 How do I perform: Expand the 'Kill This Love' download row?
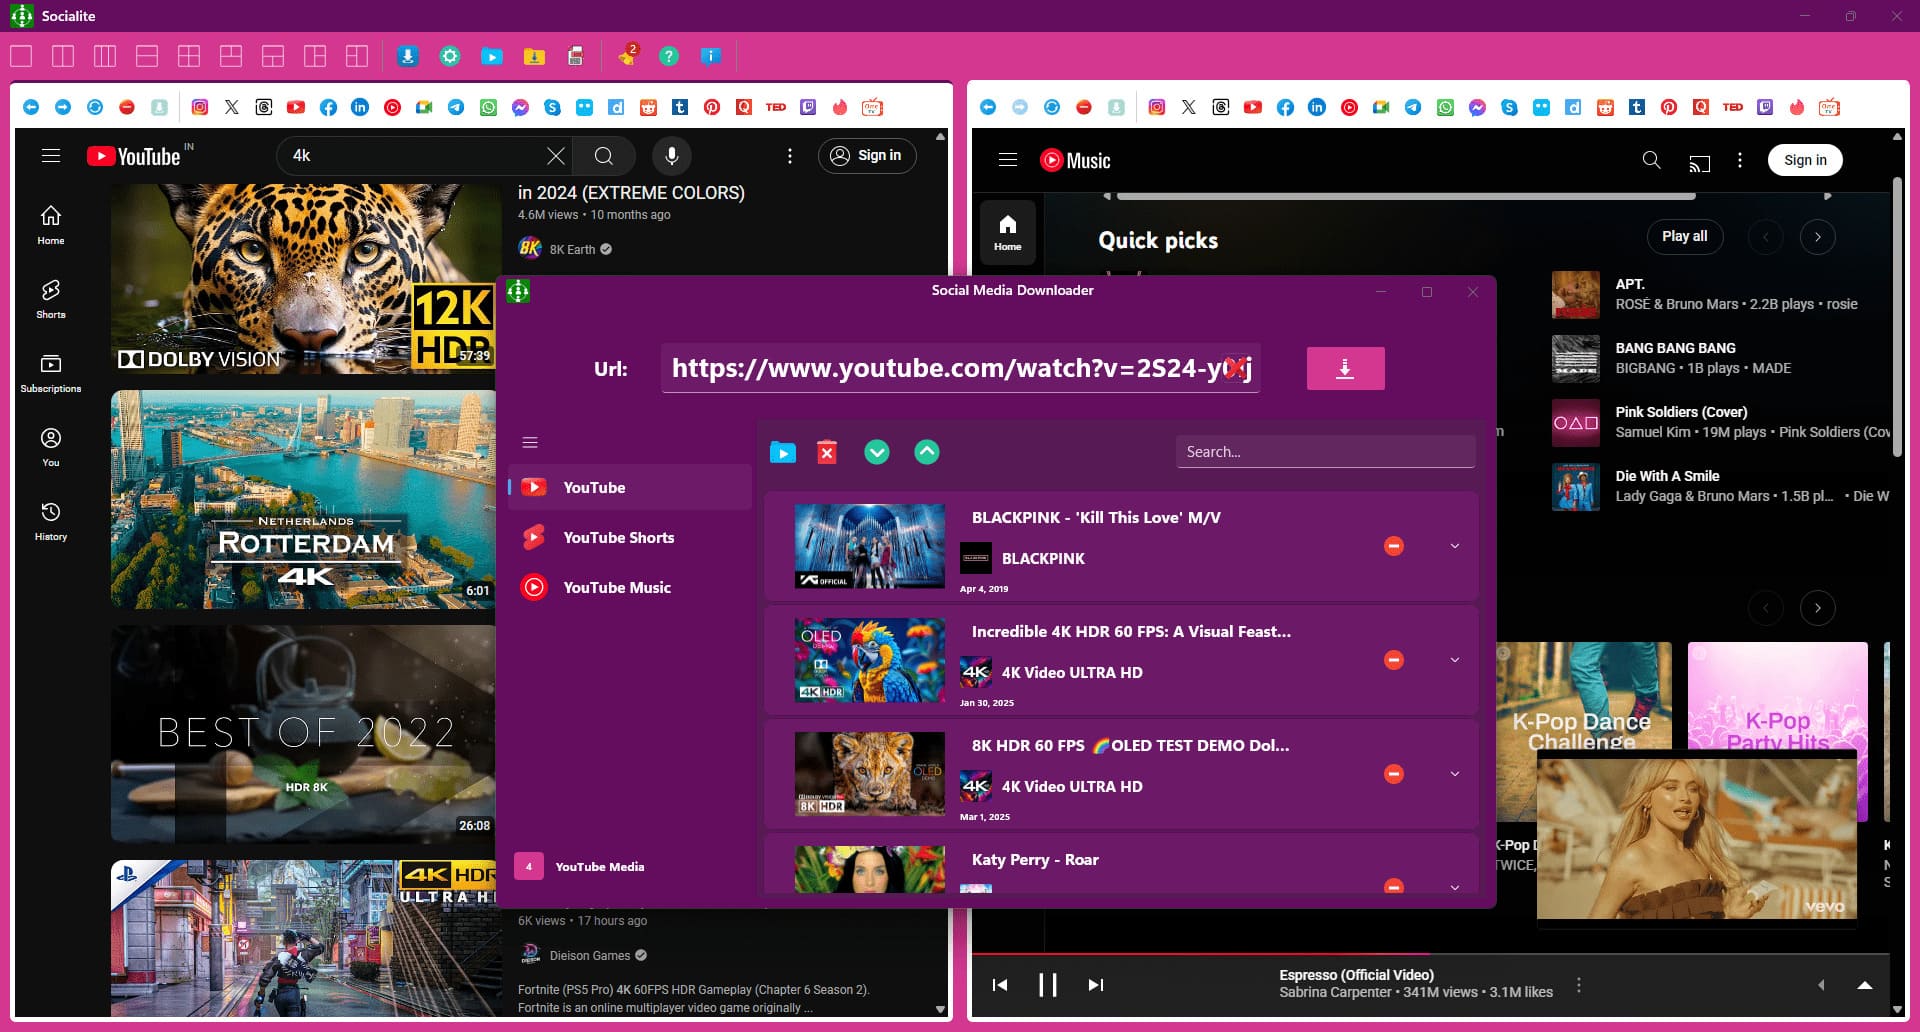click(x=1455, y=546)
